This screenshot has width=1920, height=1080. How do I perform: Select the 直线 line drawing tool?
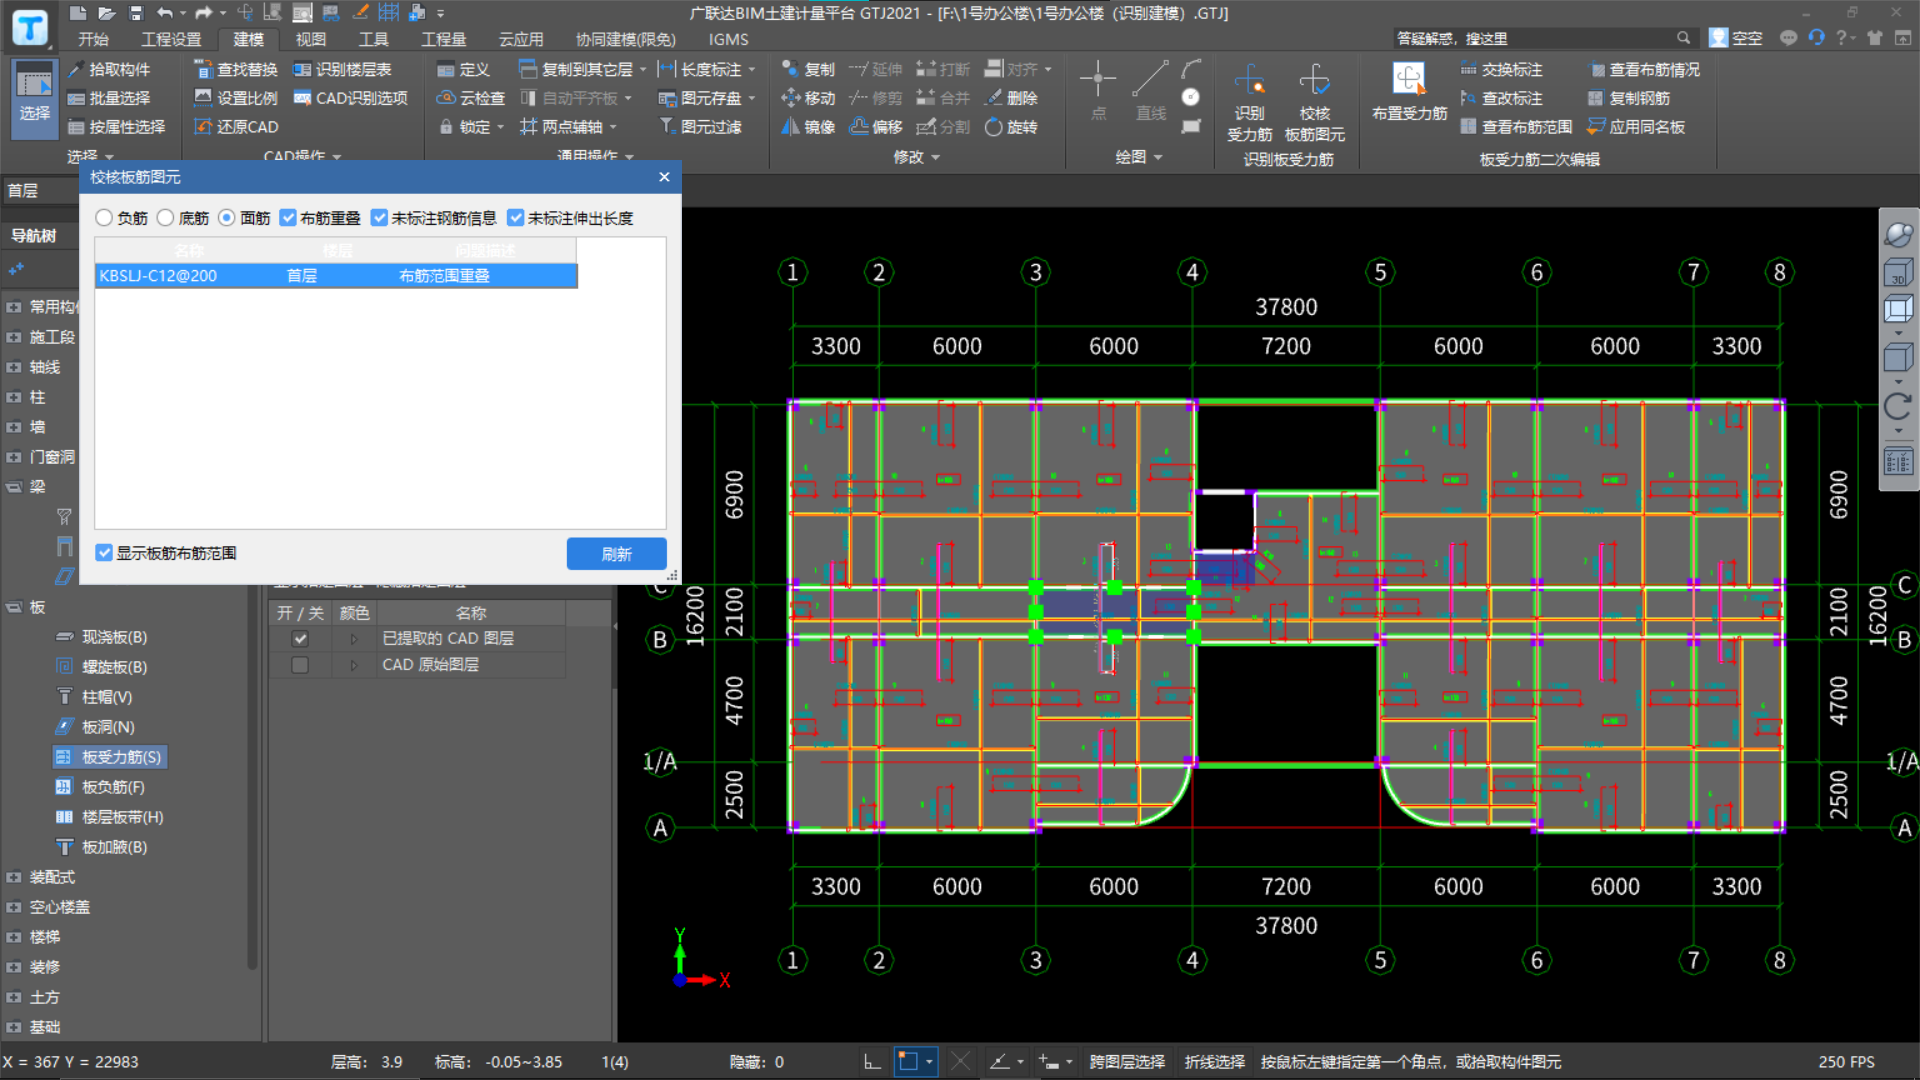1150,90
